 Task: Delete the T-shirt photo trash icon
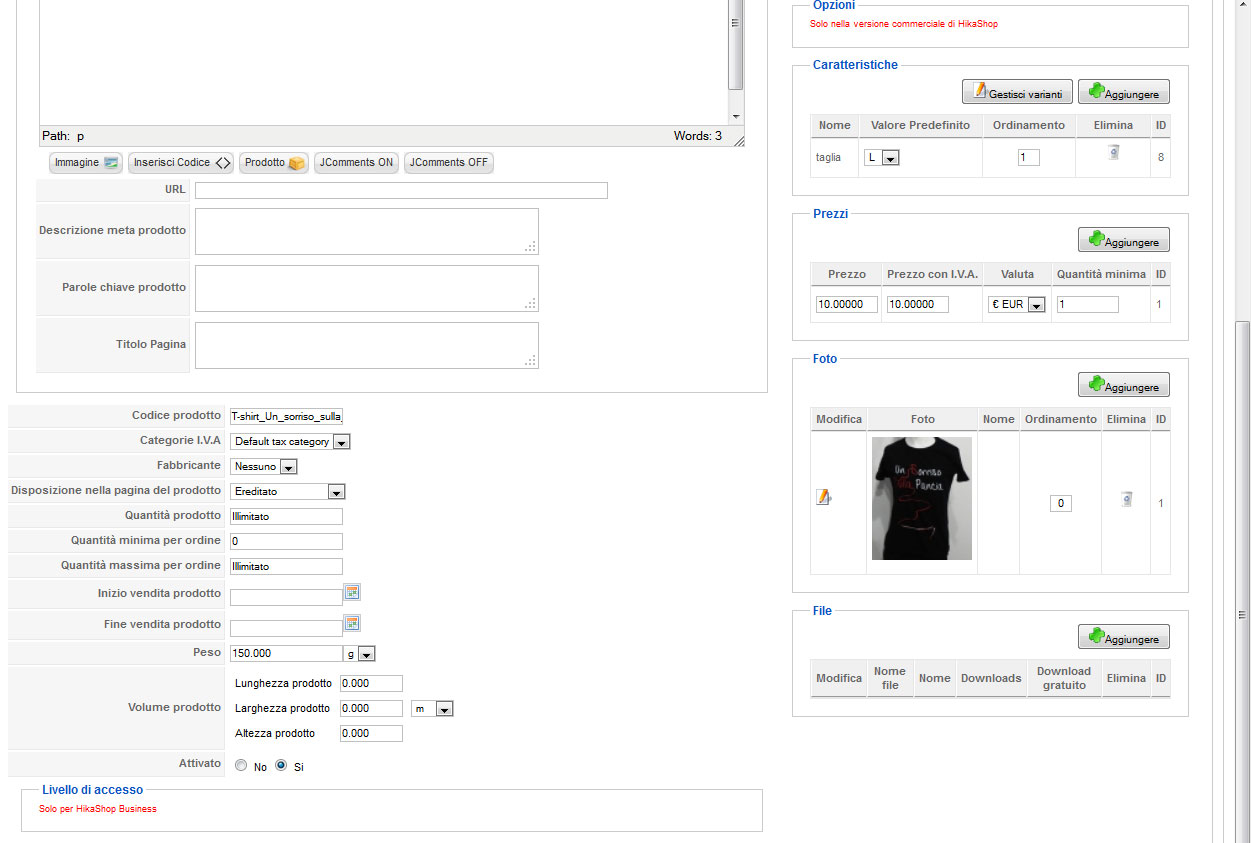click(x=1126, y=499)
